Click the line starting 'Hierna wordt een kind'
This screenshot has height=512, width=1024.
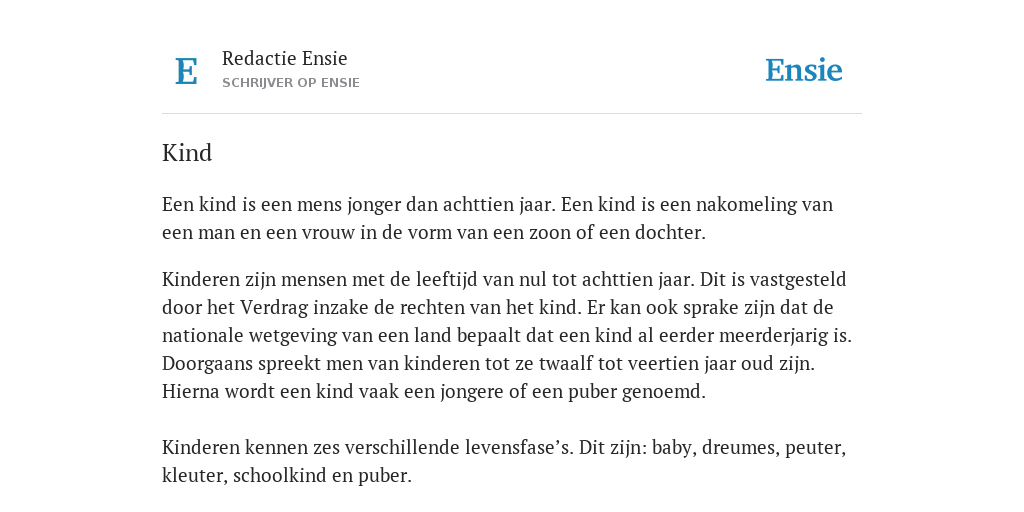click(434, 391)
